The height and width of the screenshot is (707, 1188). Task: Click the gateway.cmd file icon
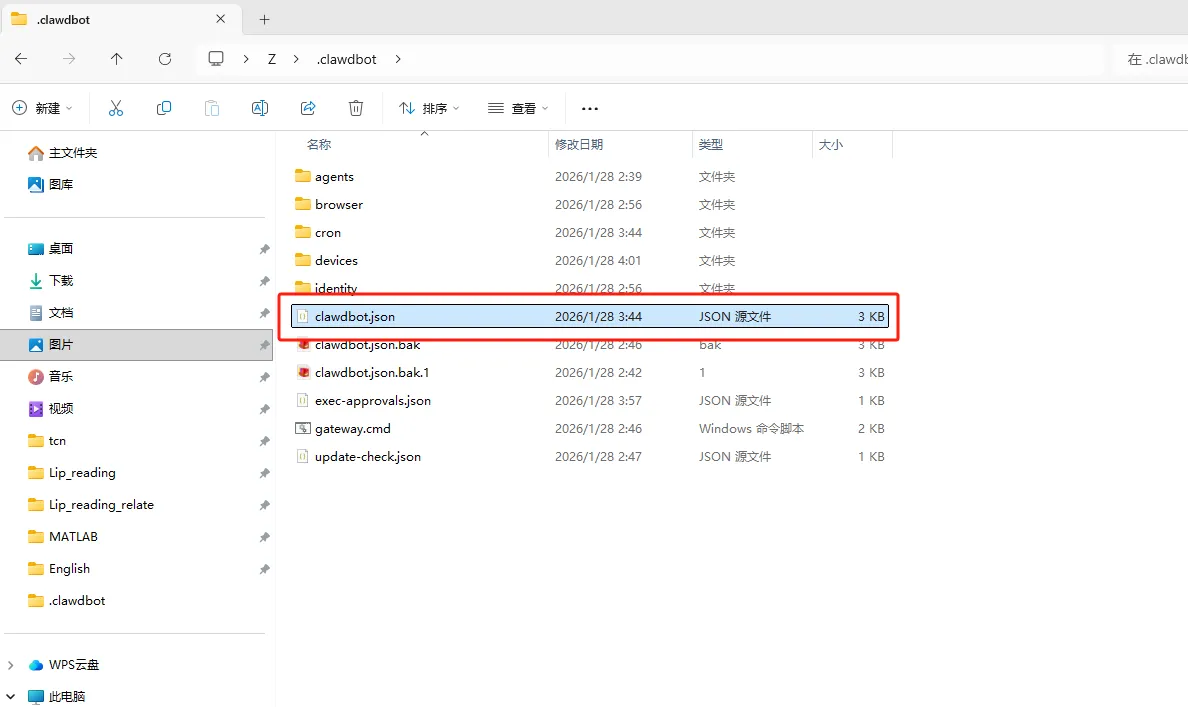point(303,428)
